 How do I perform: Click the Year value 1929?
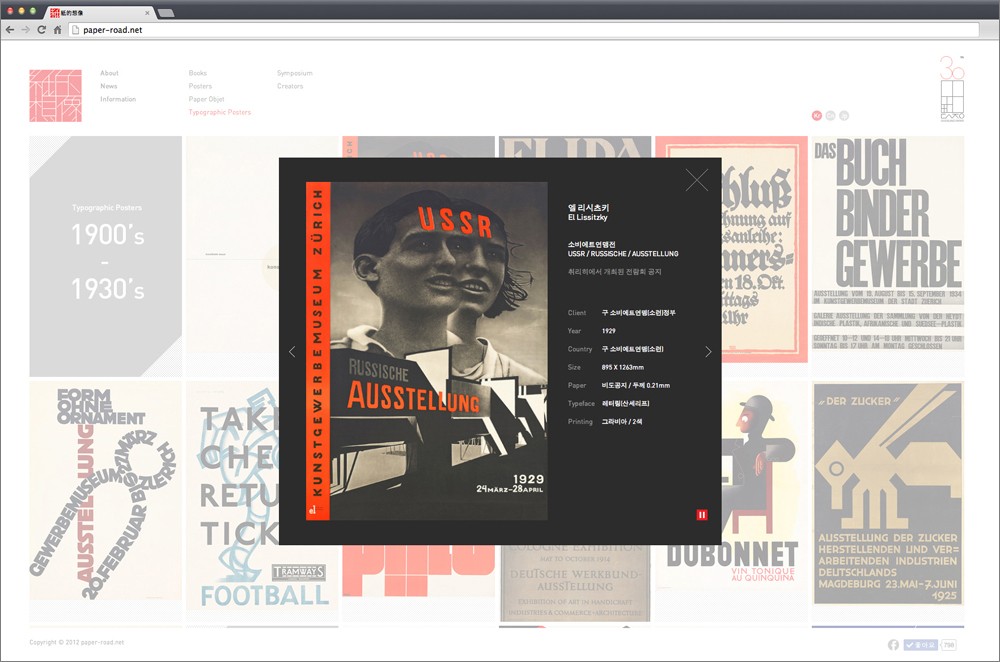[x=608, y=331]
